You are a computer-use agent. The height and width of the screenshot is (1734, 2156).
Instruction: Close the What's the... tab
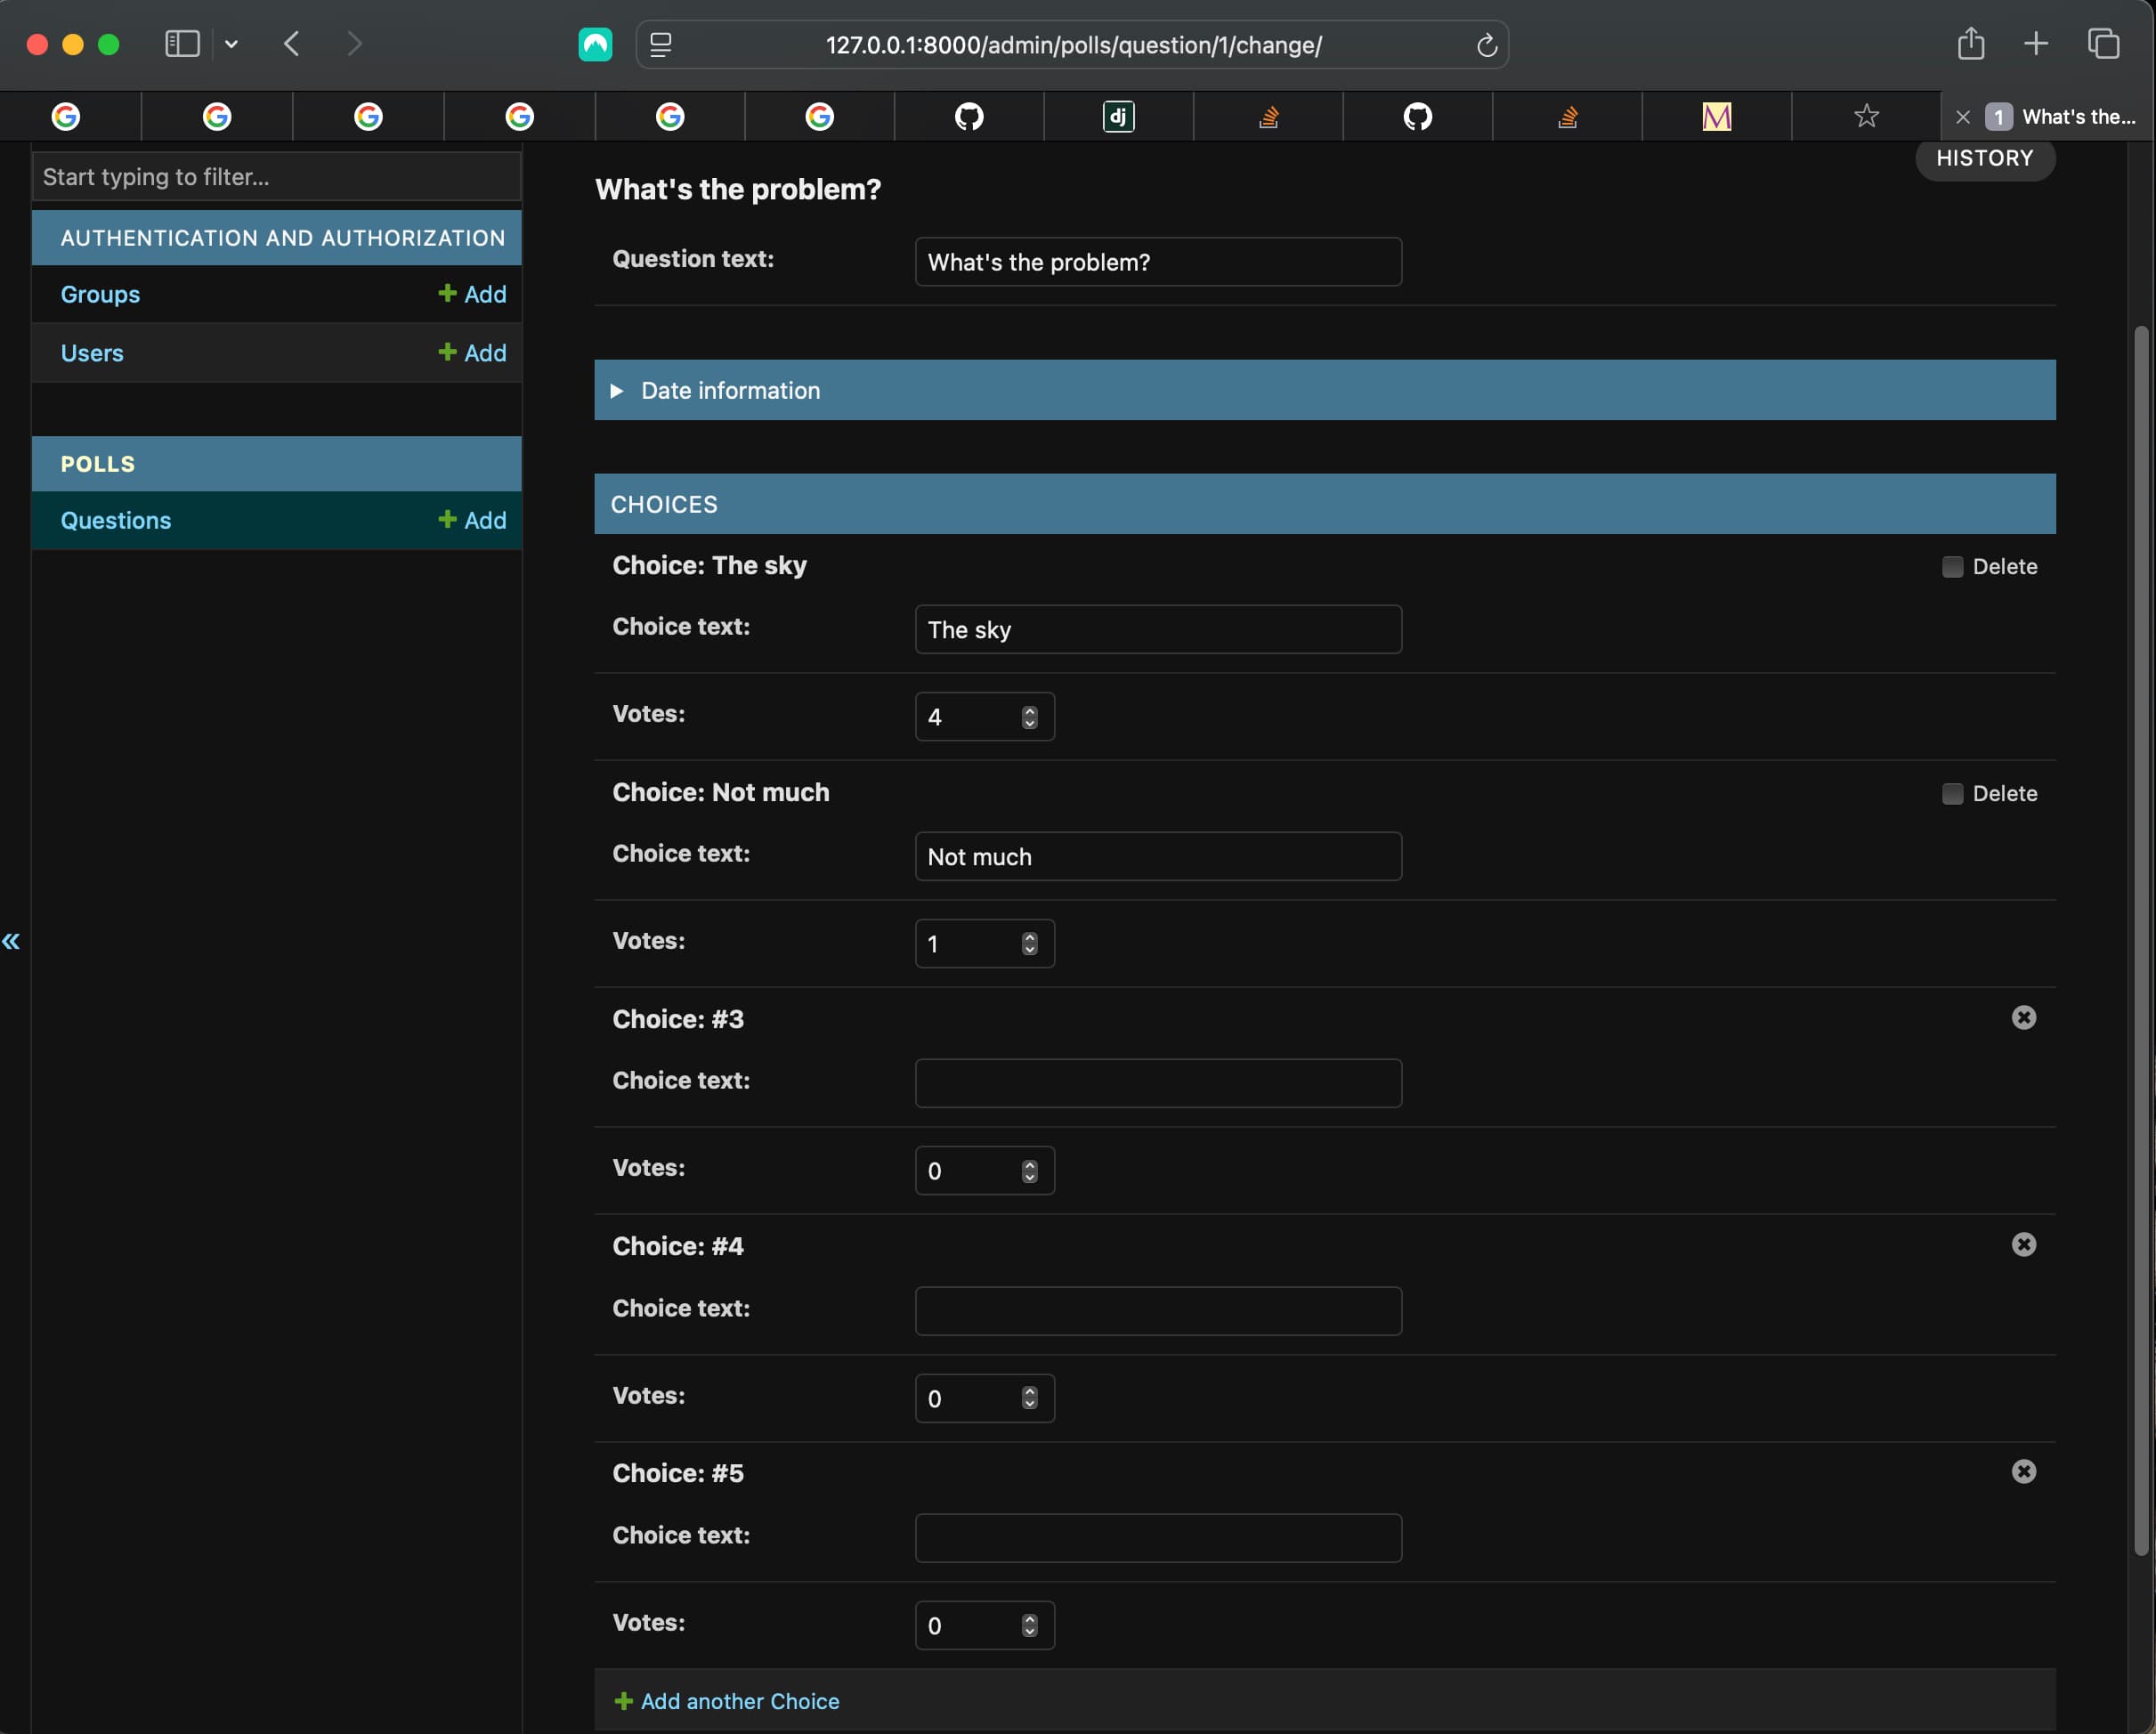[x=1963, y=117]
